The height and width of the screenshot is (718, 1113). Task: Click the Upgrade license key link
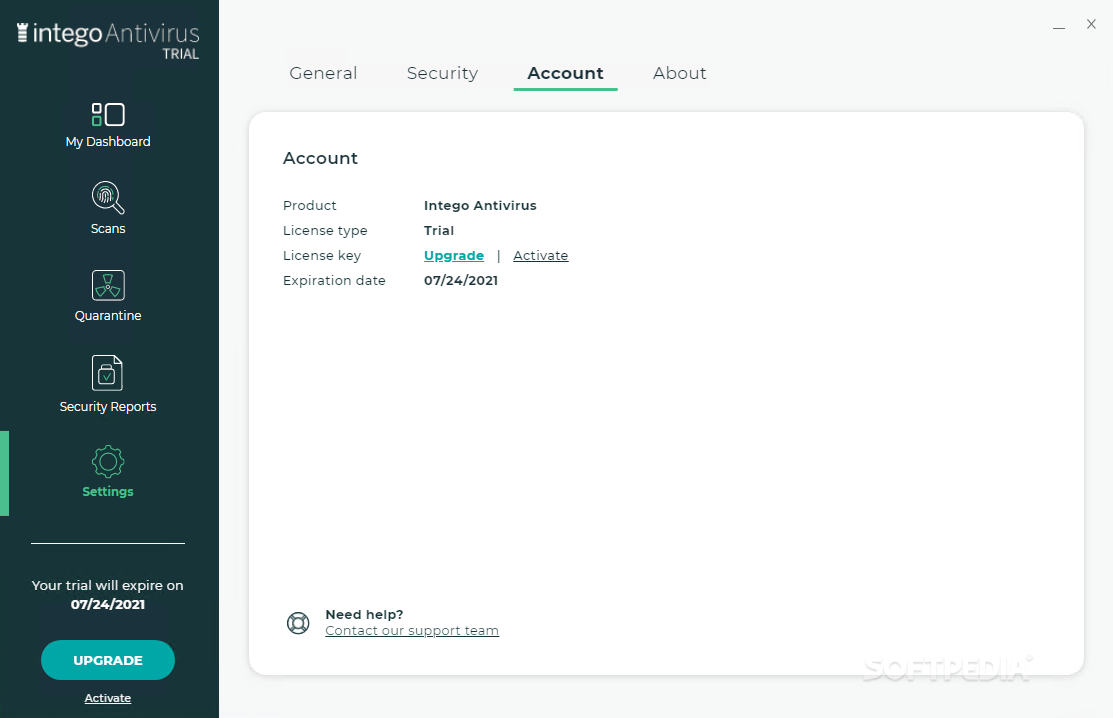point(454,255)
